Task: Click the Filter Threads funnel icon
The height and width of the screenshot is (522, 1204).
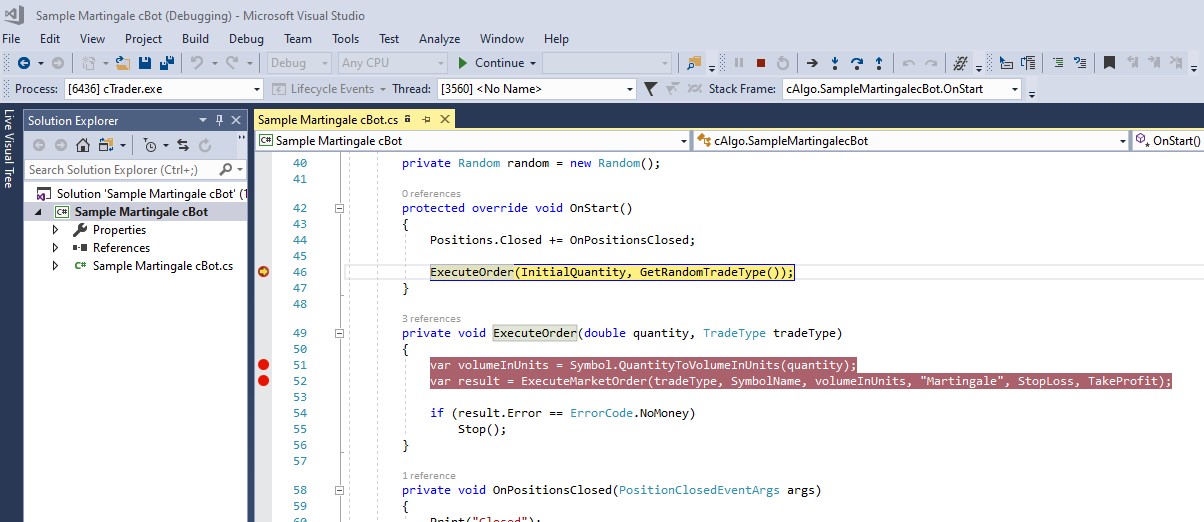Action: [x=650, y=89]
